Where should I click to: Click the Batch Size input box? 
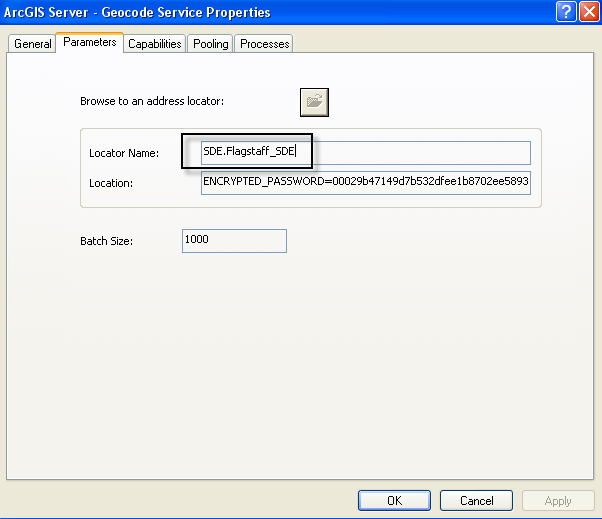pos(234,241)
